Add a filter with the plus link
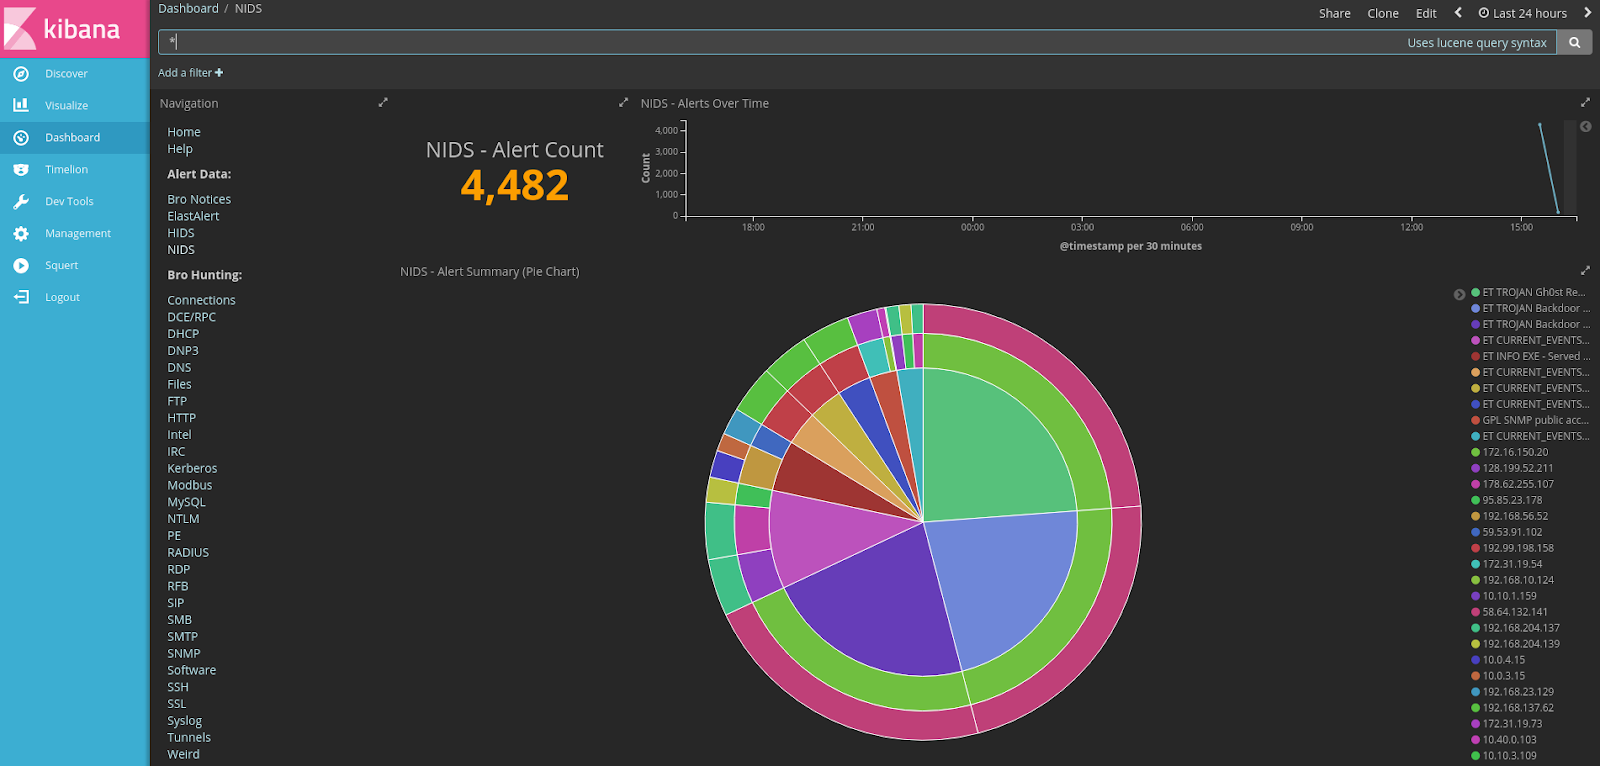The height and width of the screenshot is (766, 1600). [191, 72]
